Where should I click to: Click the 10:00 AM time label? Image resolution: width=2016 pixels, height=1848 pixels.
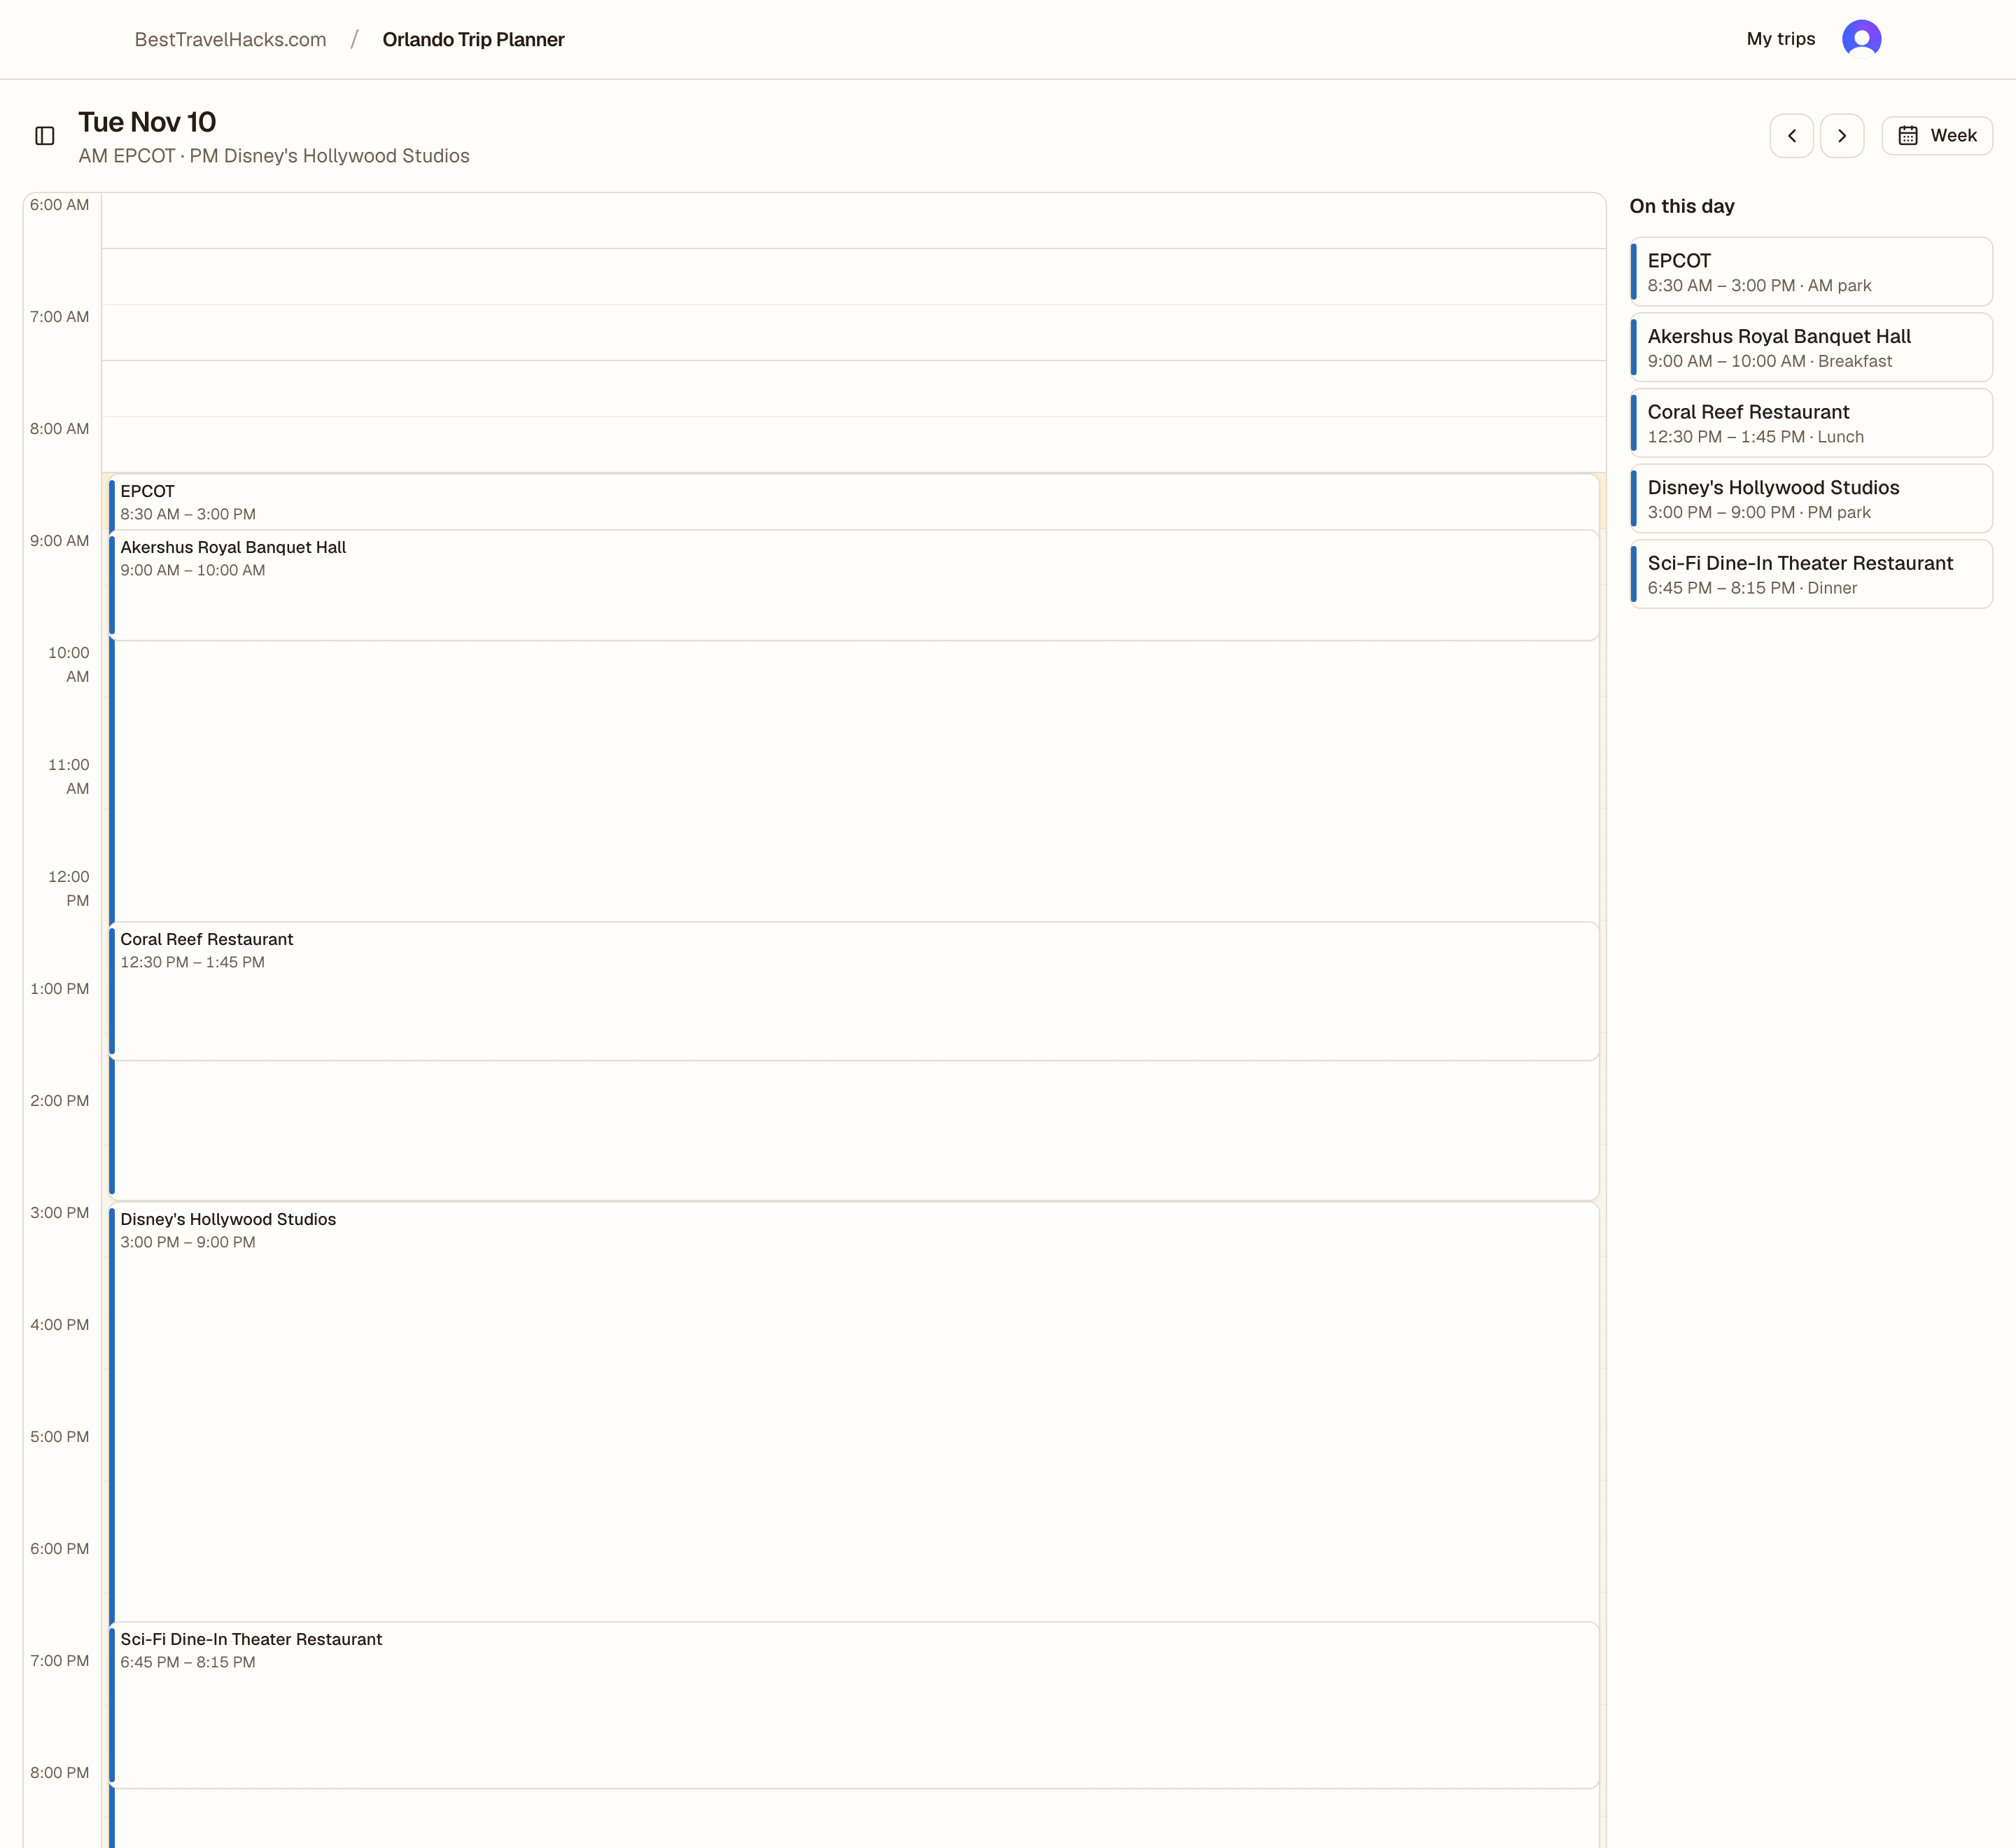[x=68, y=664]
